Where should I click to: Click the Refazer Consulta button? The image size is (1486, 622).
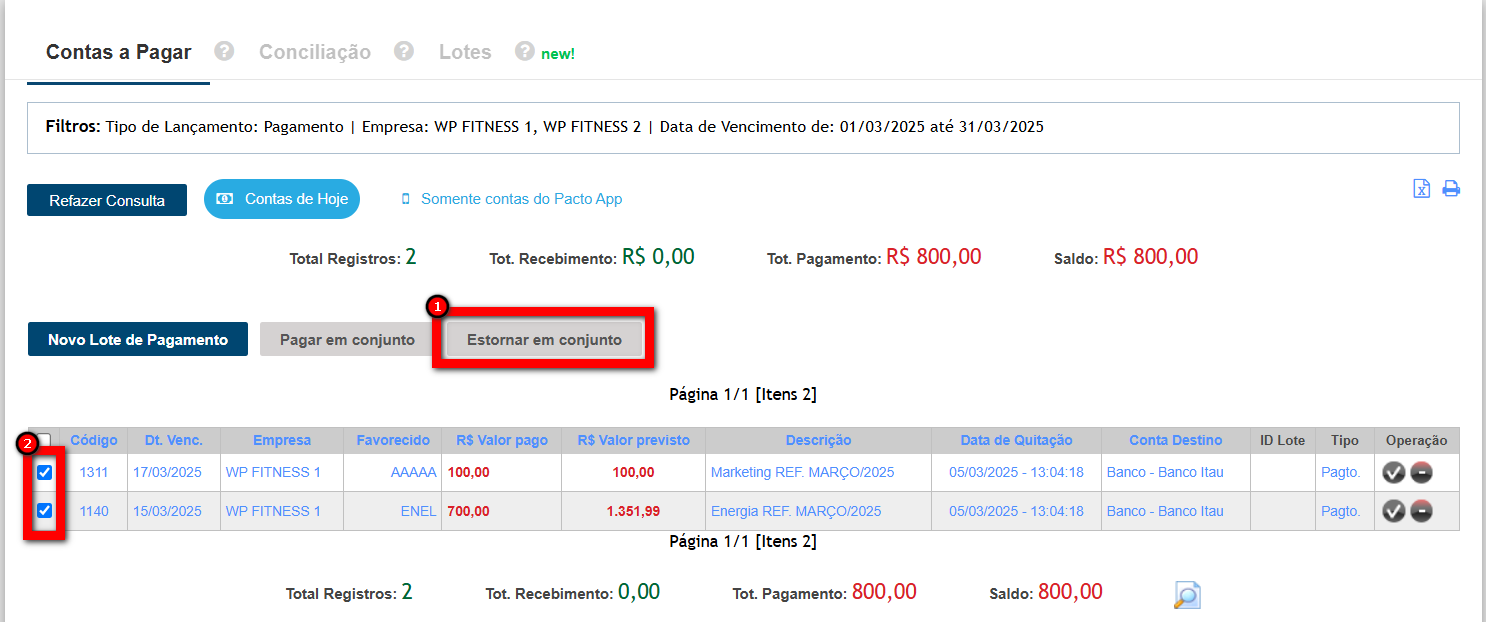[x=107, y=200]
